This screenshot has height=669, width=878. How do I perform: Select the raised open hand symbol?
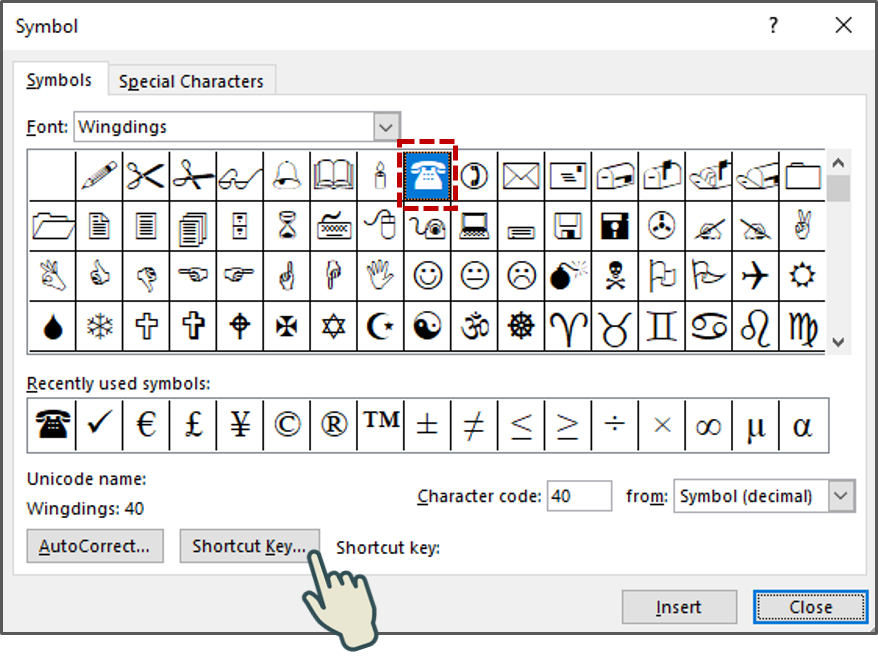click(x=380, y=276)
